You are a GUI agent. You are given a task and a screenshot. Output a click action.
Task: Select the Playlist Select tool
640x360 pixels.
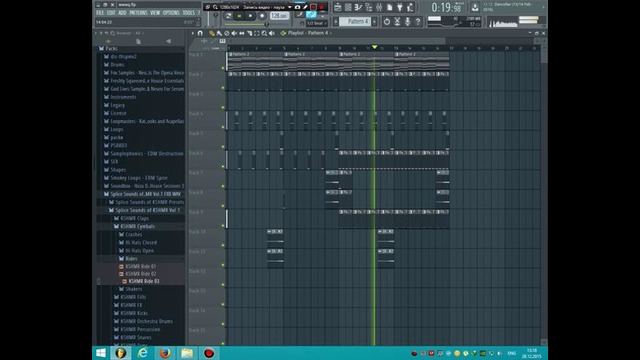click(x=256, y=33)
